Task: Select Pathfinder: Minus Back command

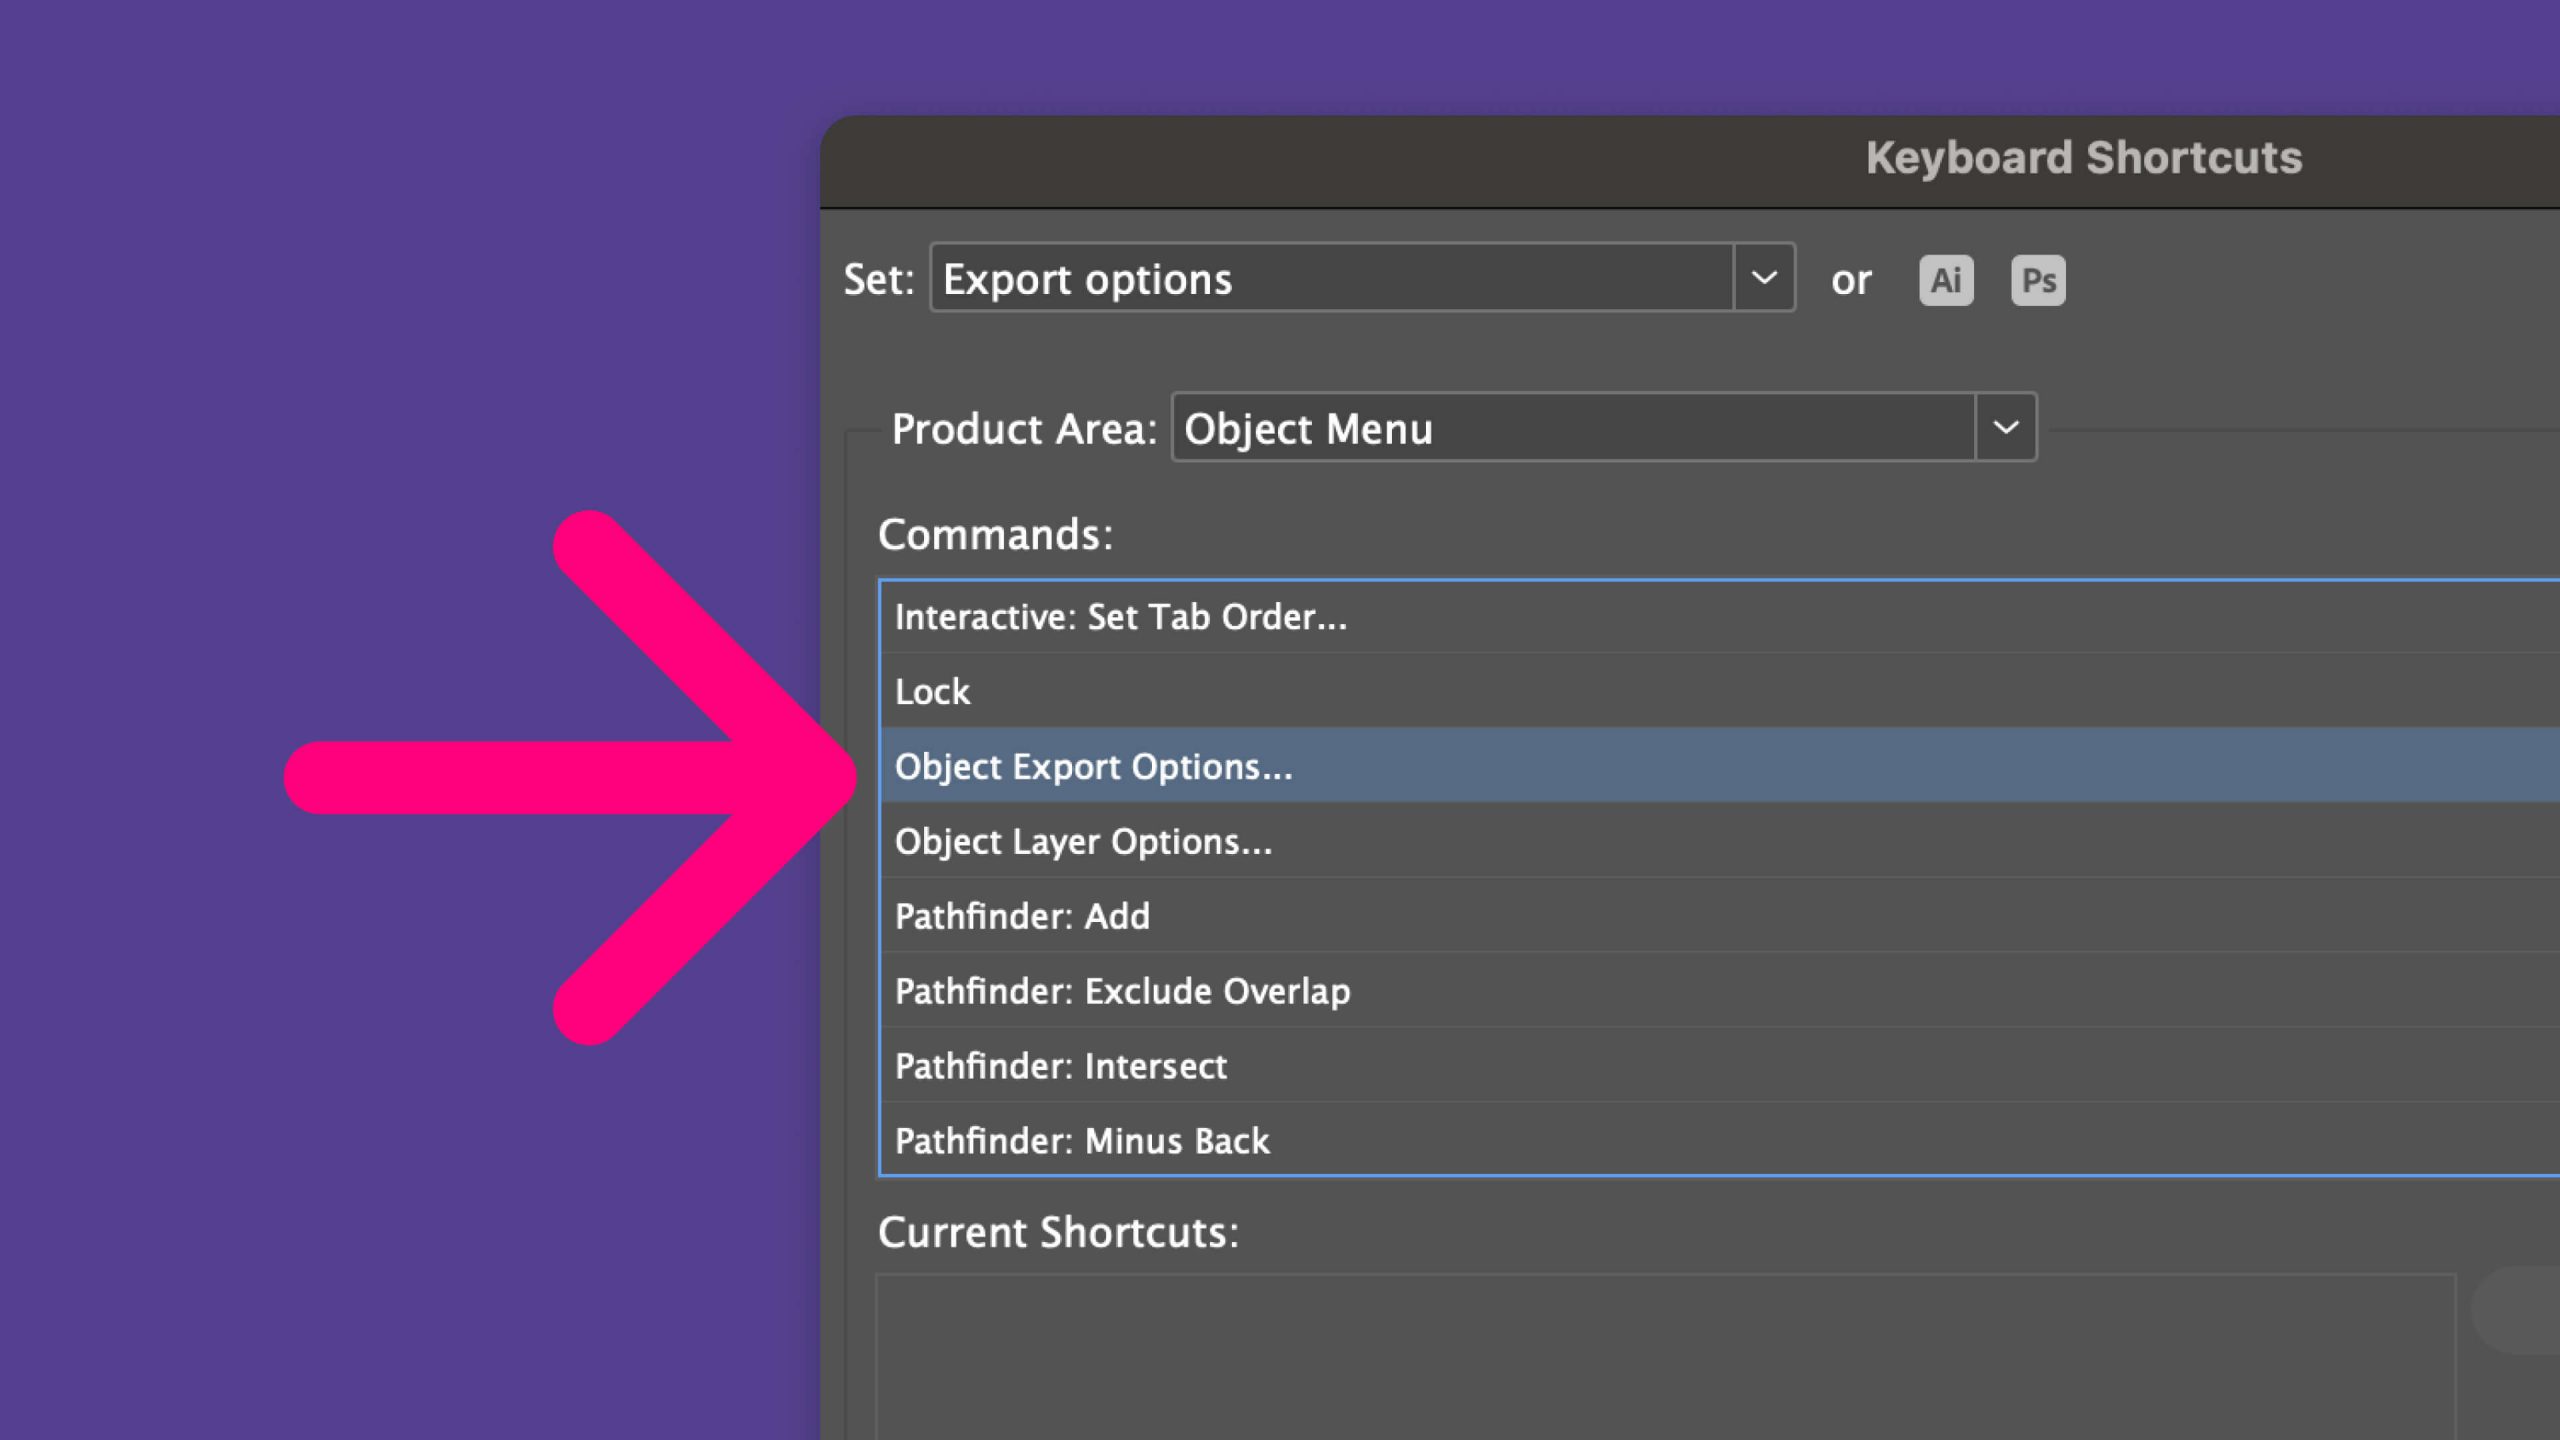Action: (x=1082, y=1141)
